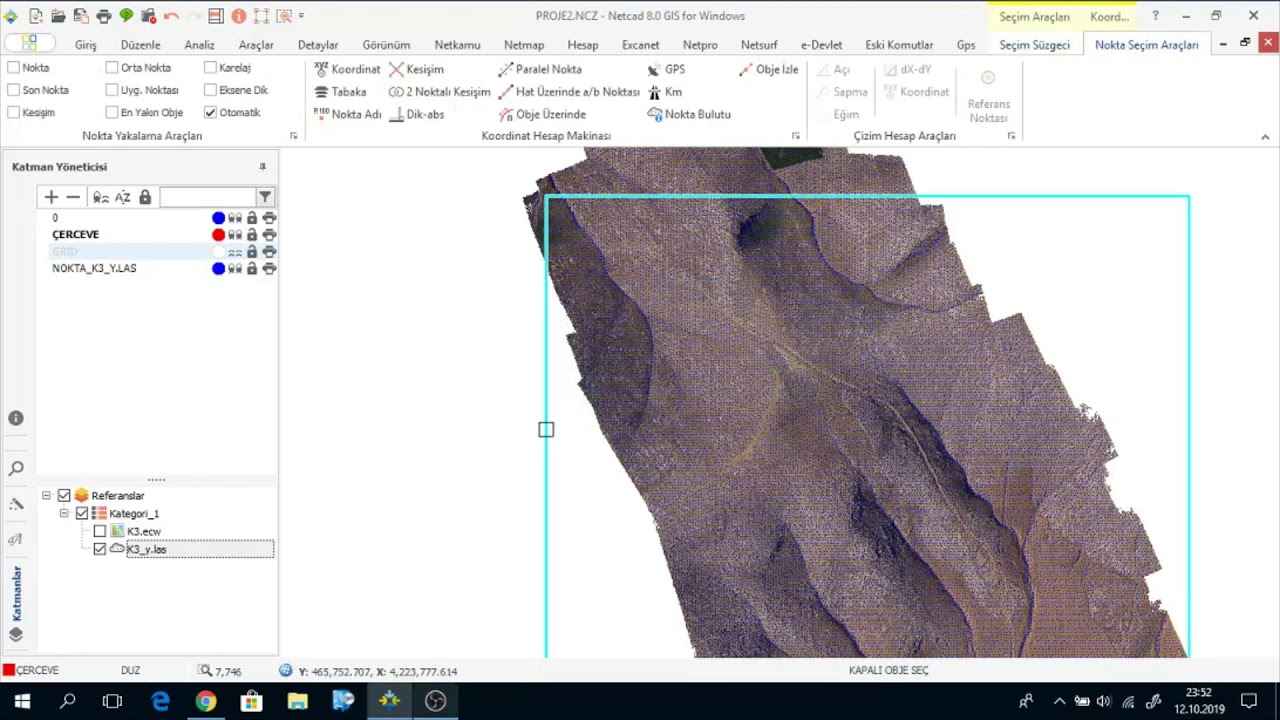Open the Eski Komutlar tab
1280x720 pixels.
coord(899,45)
